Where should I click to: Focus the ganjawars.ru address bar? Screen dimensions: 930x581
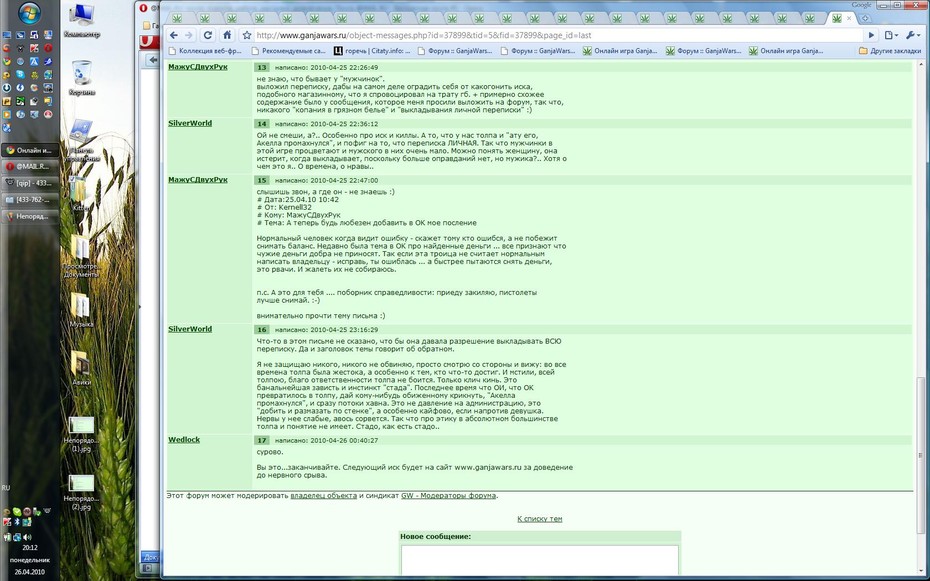558,35
